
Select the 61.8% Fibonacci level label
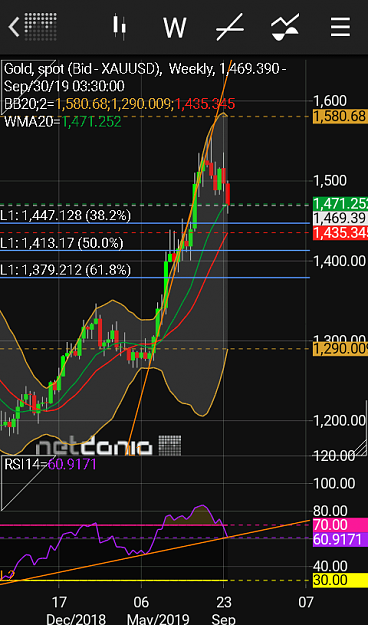click(x=66, y=271)
